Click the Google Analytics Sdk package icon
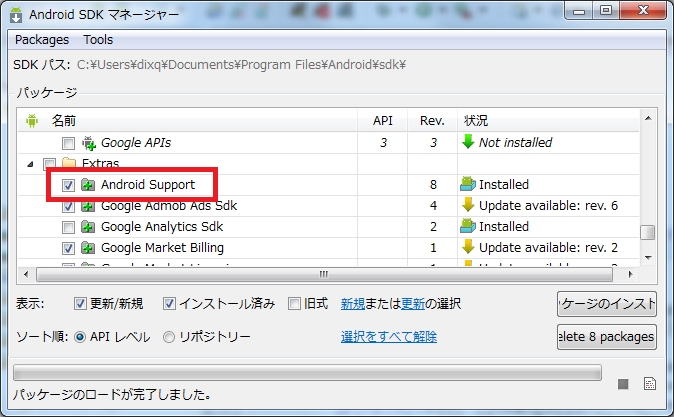Image resolution: width=674 pixels, height=417 pixels. [88, 227]
